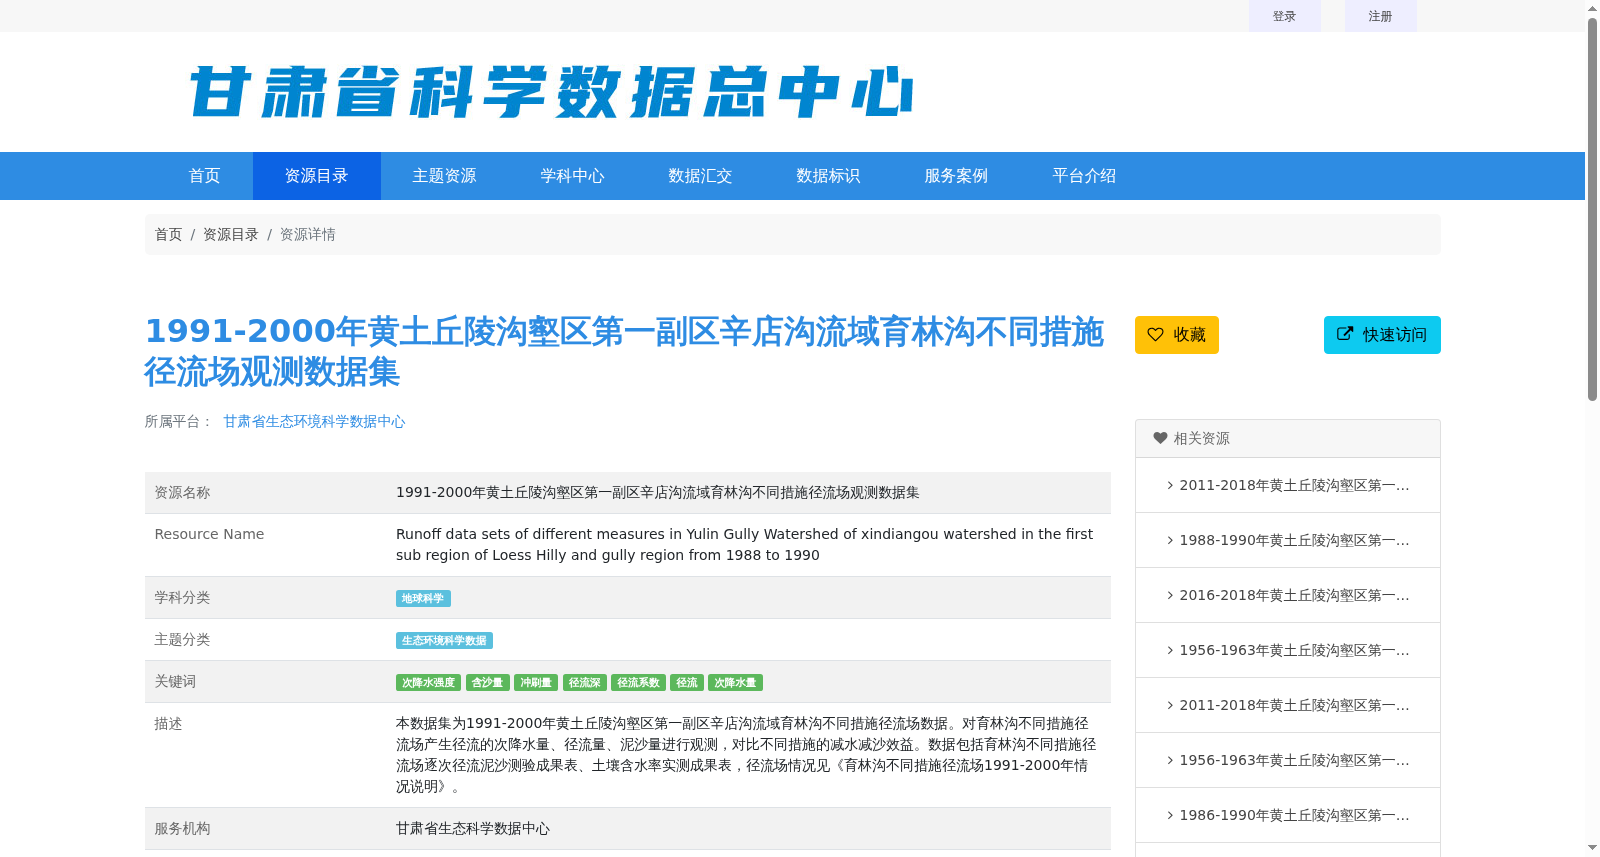
Task: Click the external-link icon in 快速访问 button
Action: point(1345,334)
